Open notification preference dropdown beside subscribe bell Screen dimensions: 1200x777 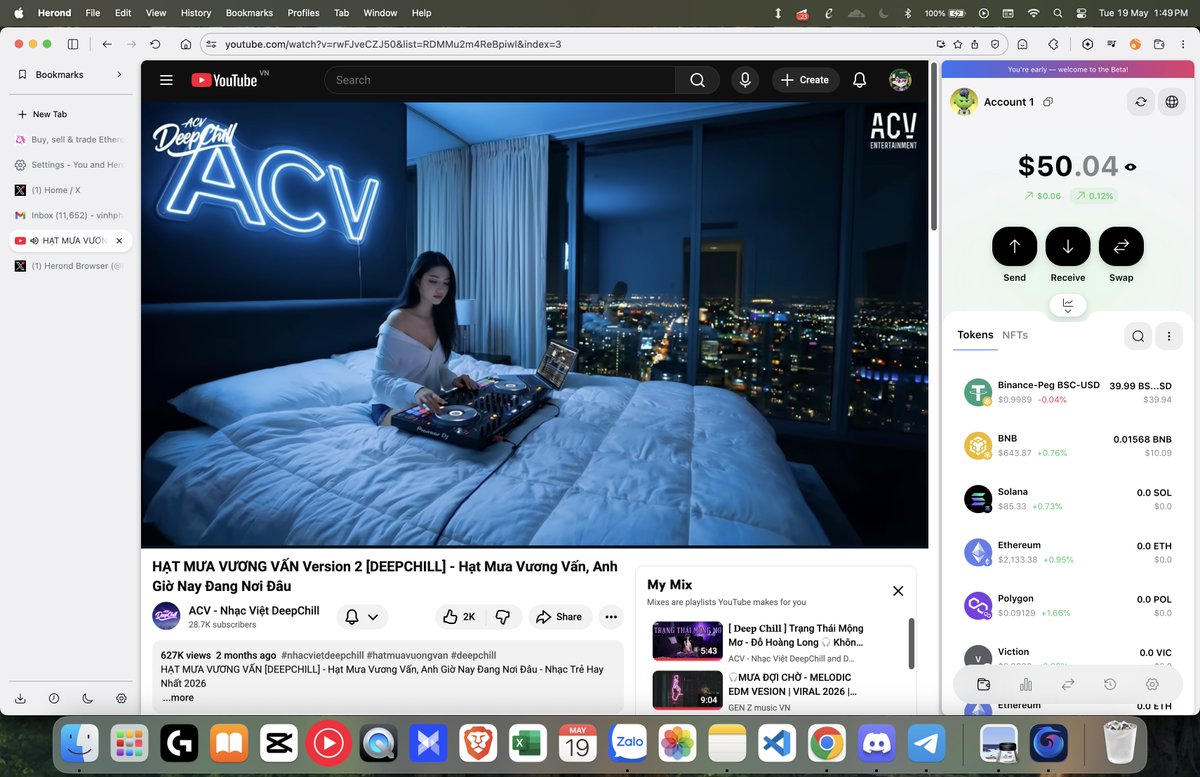(361, 617)
